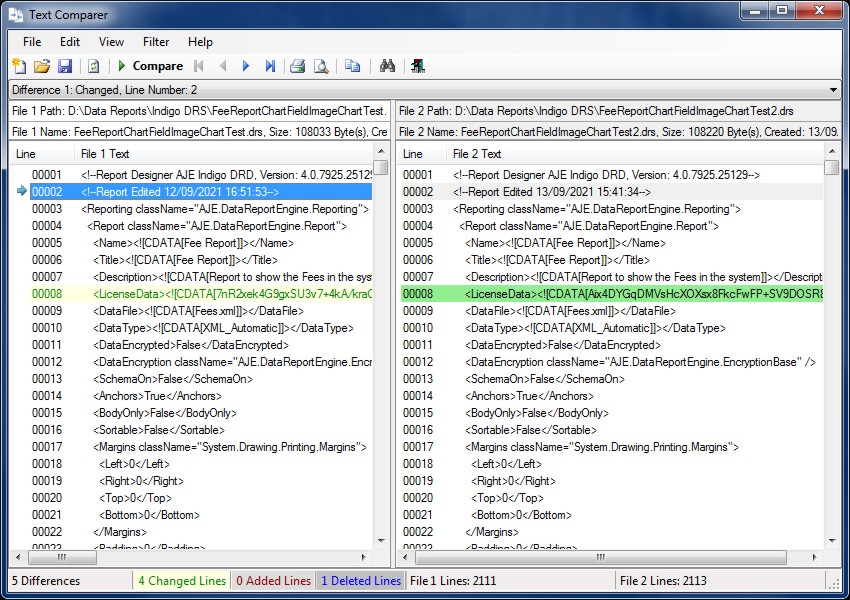Image resolution: width=850 pixels, height=600 pixels.
Task: Toggle the 4 Changed Lines filter
Action: [x=182, y=580]
